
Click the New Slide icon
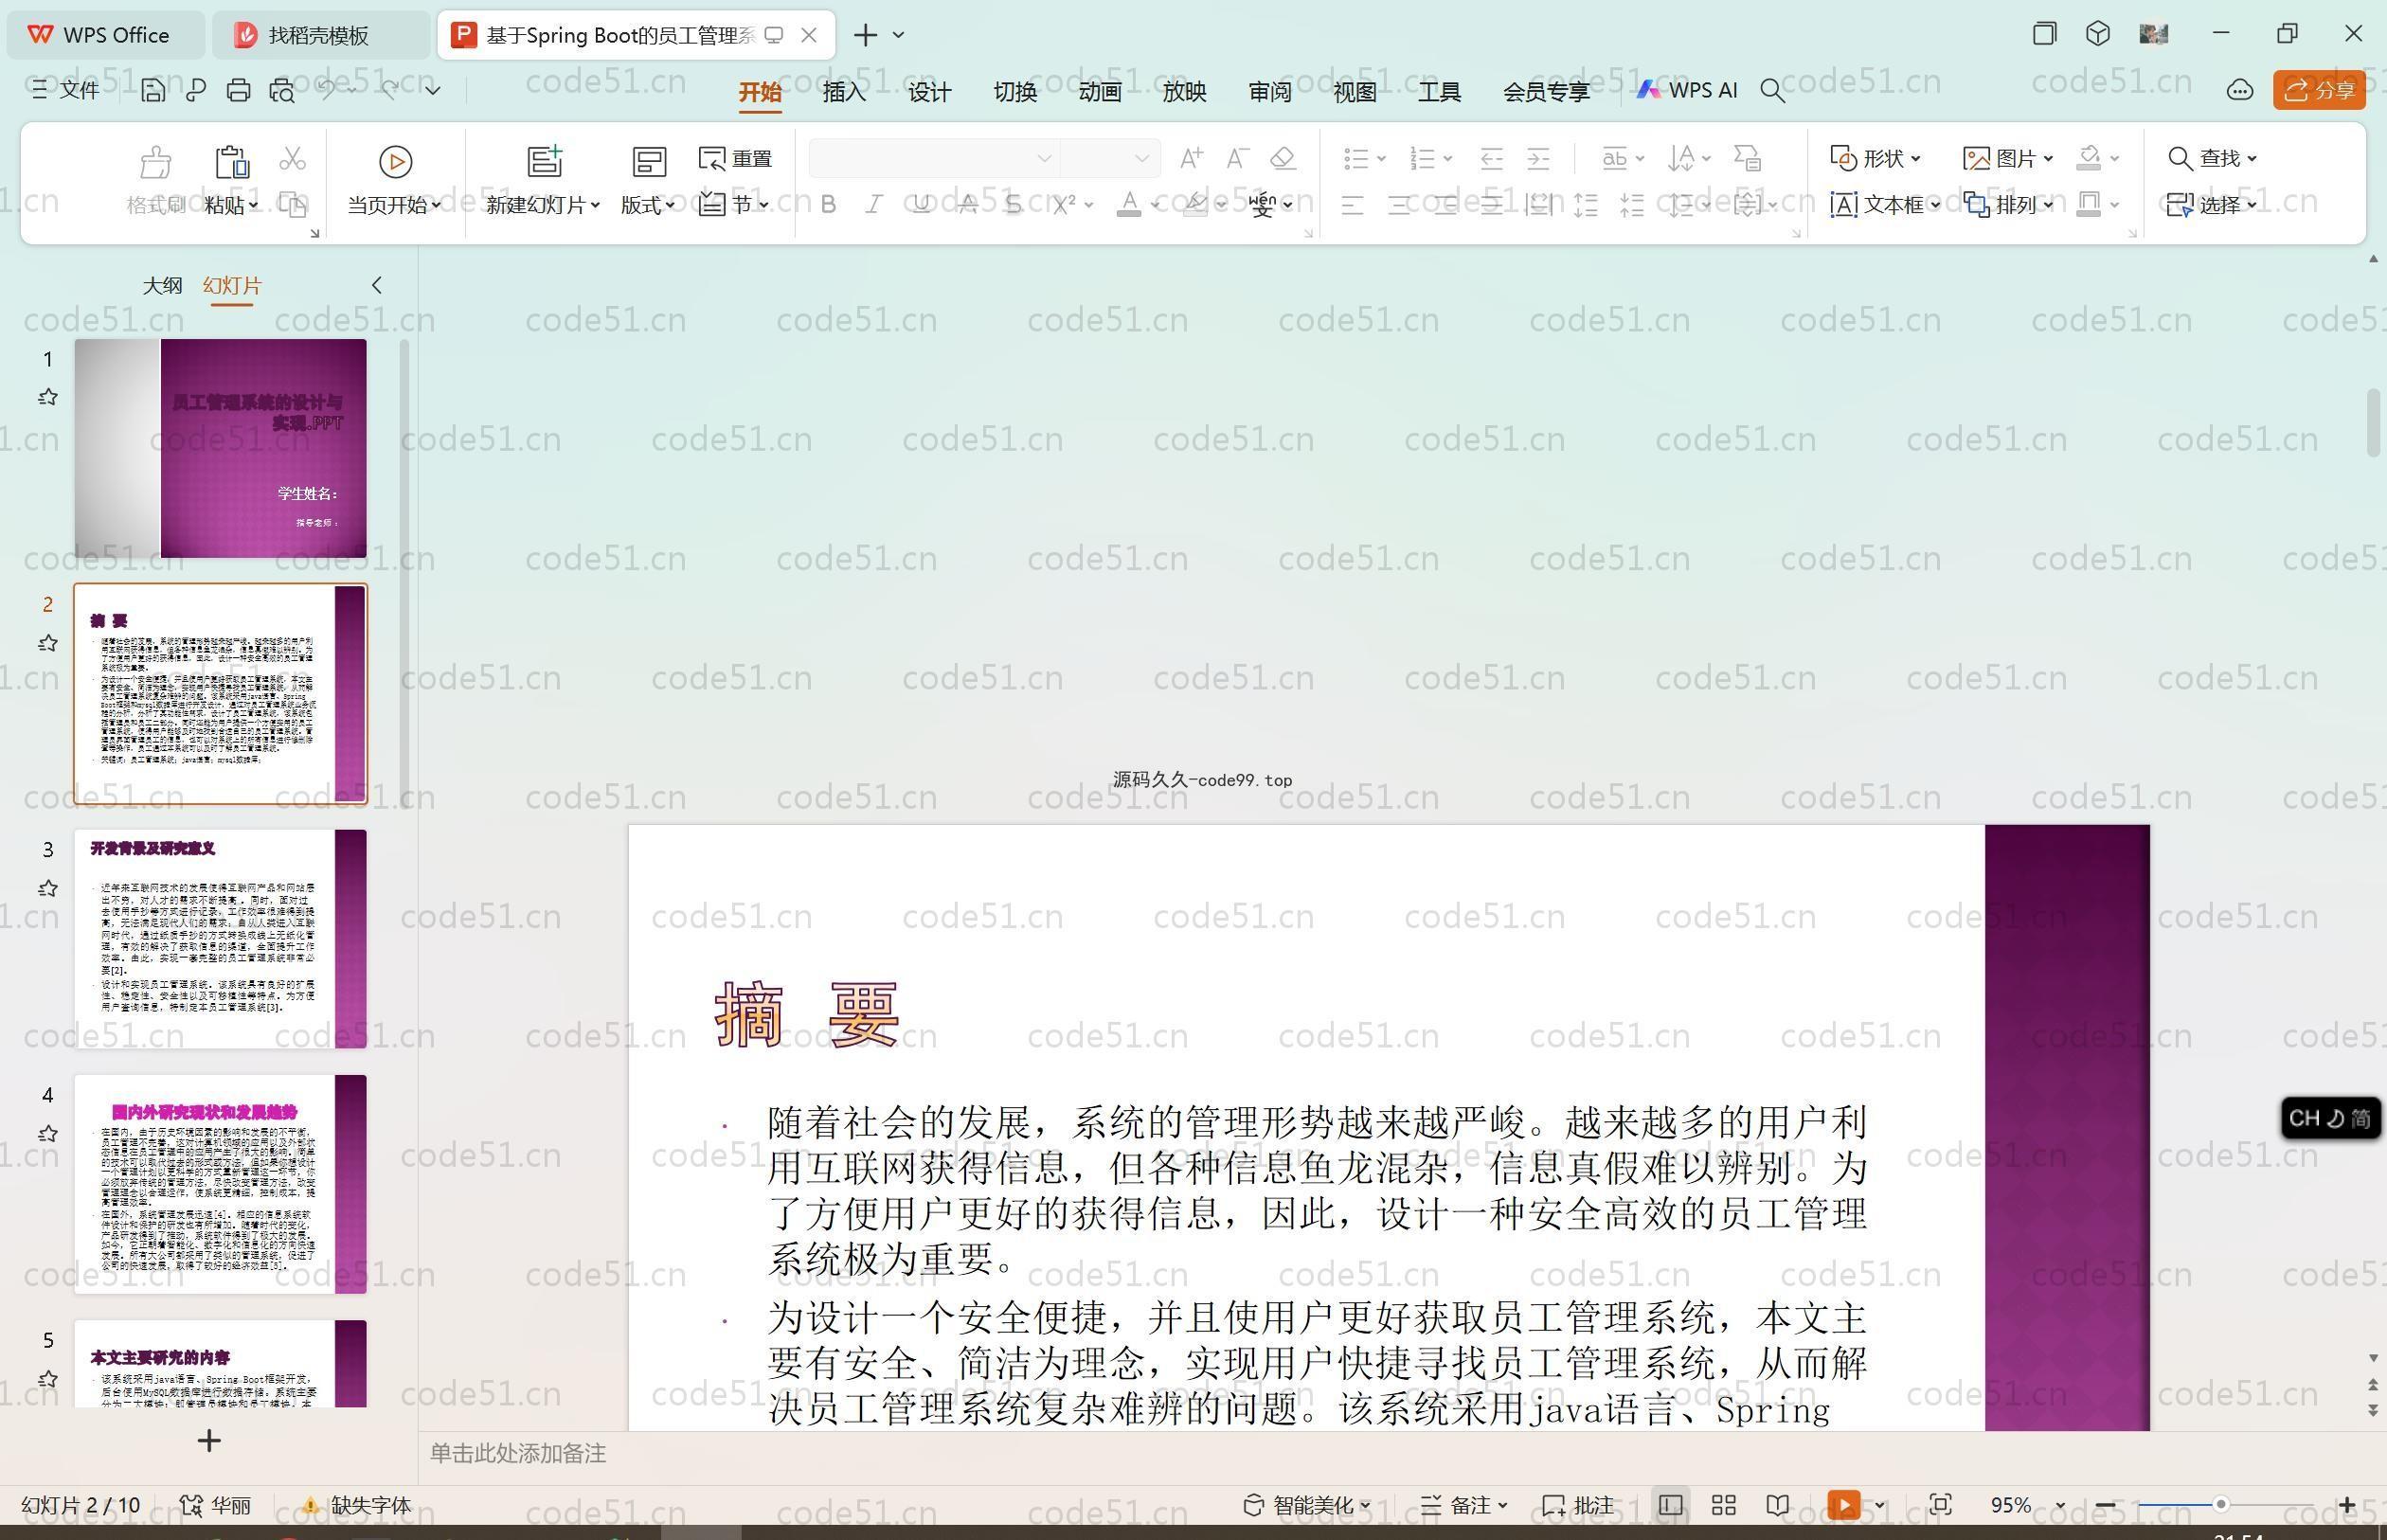coord(545,162)
